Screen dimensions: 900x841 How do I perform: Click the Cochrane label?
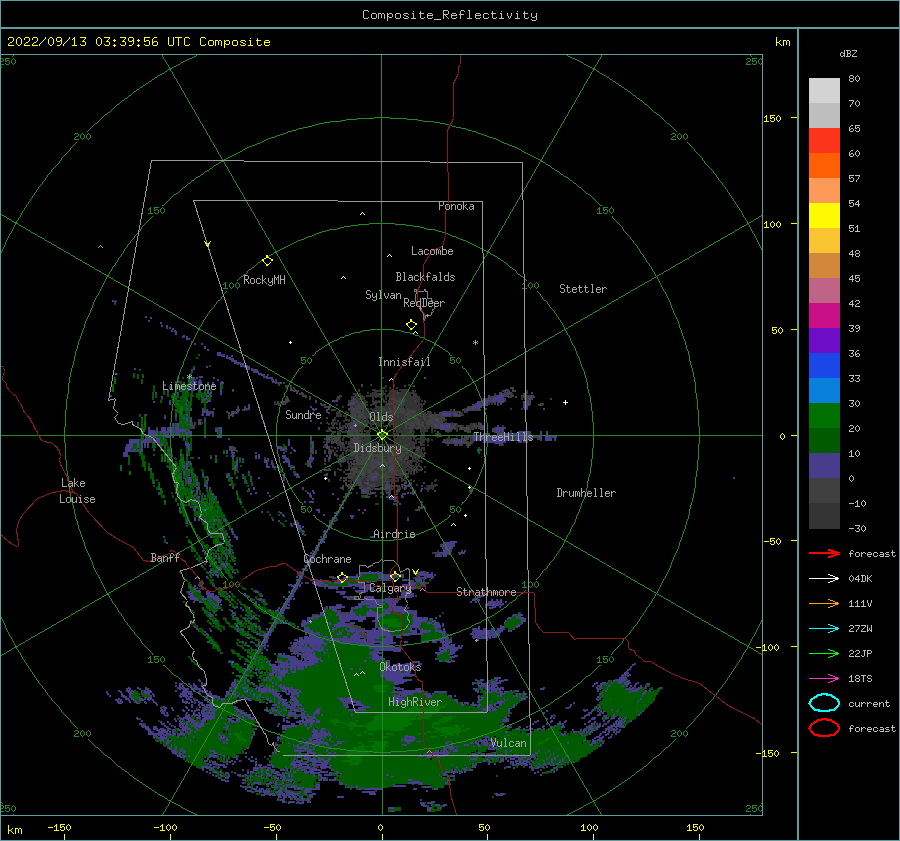(x=327, y=559)
